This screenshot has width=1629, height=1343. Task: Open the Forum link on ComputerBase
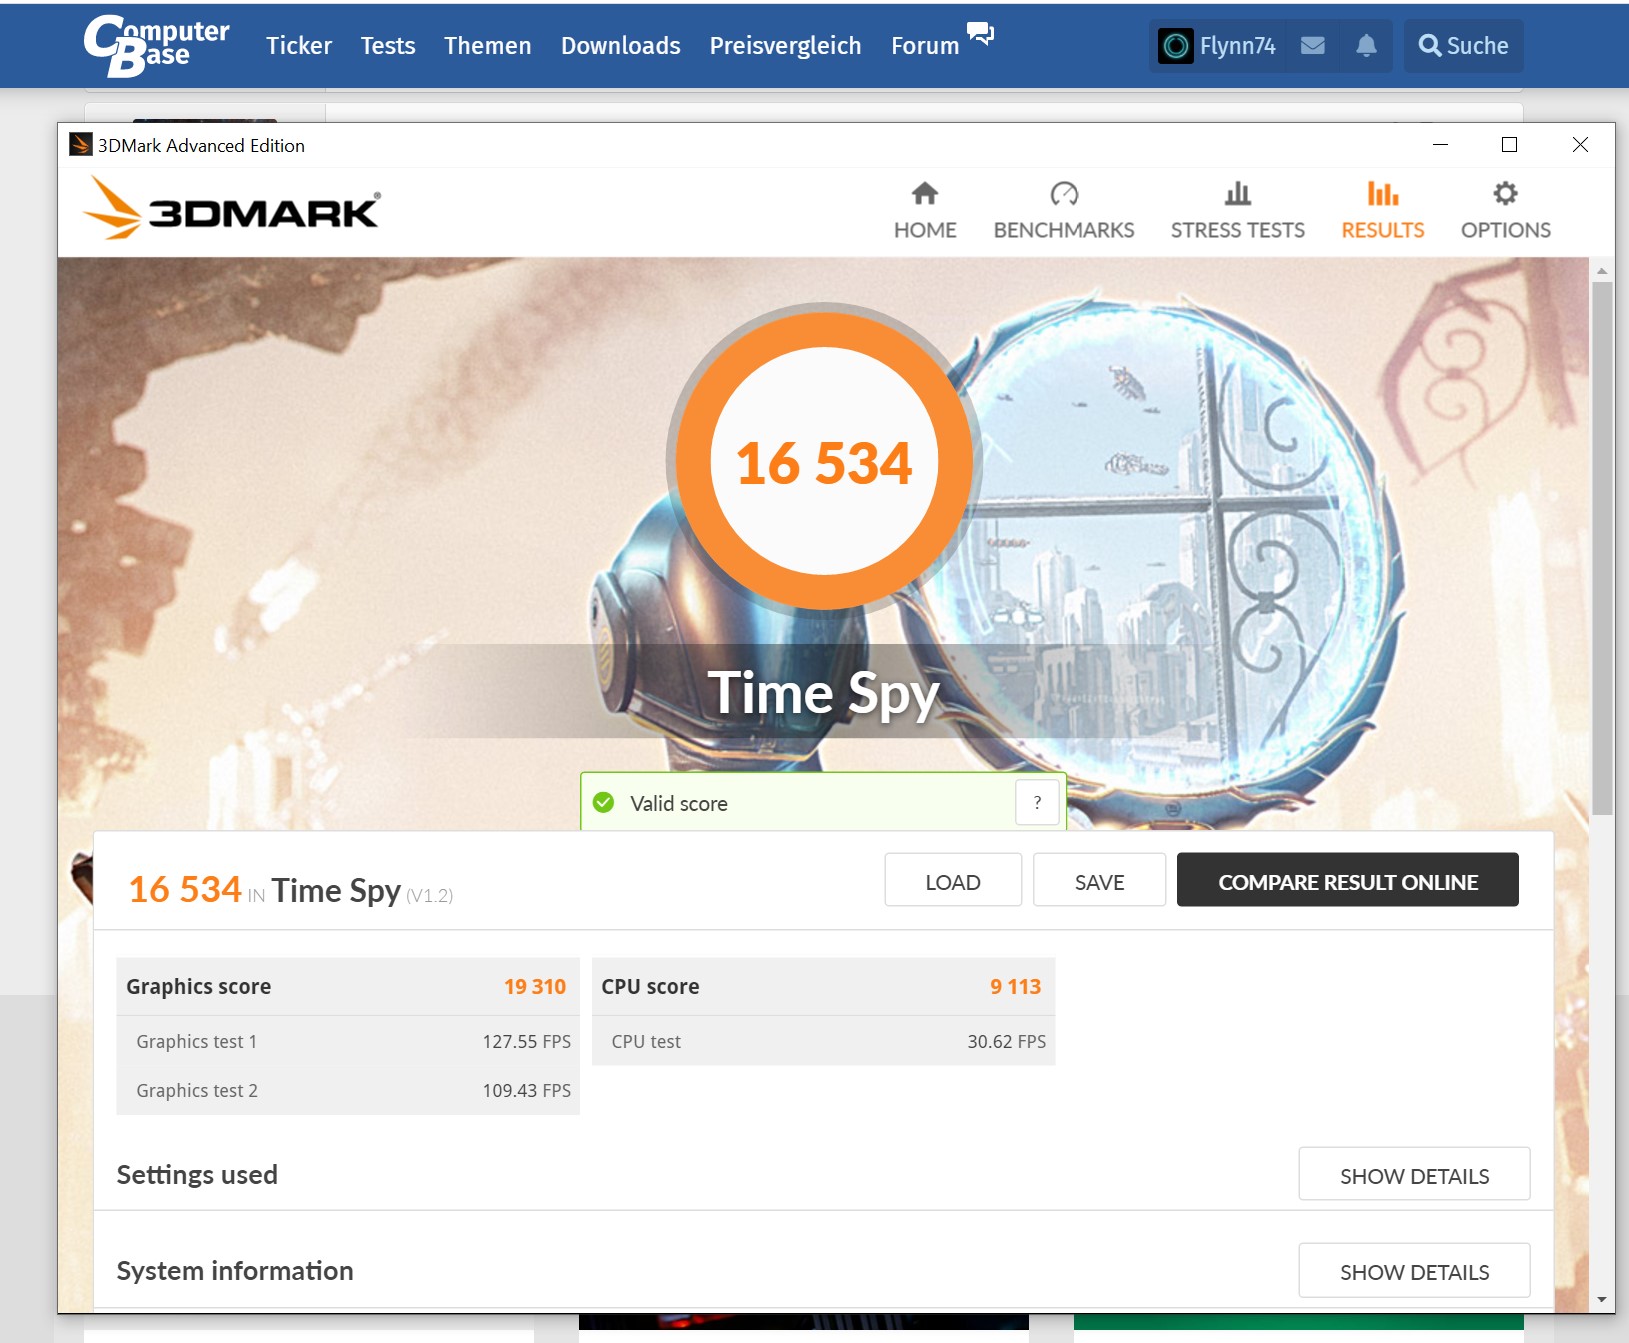pyautogui.click(x=925, y=46)
